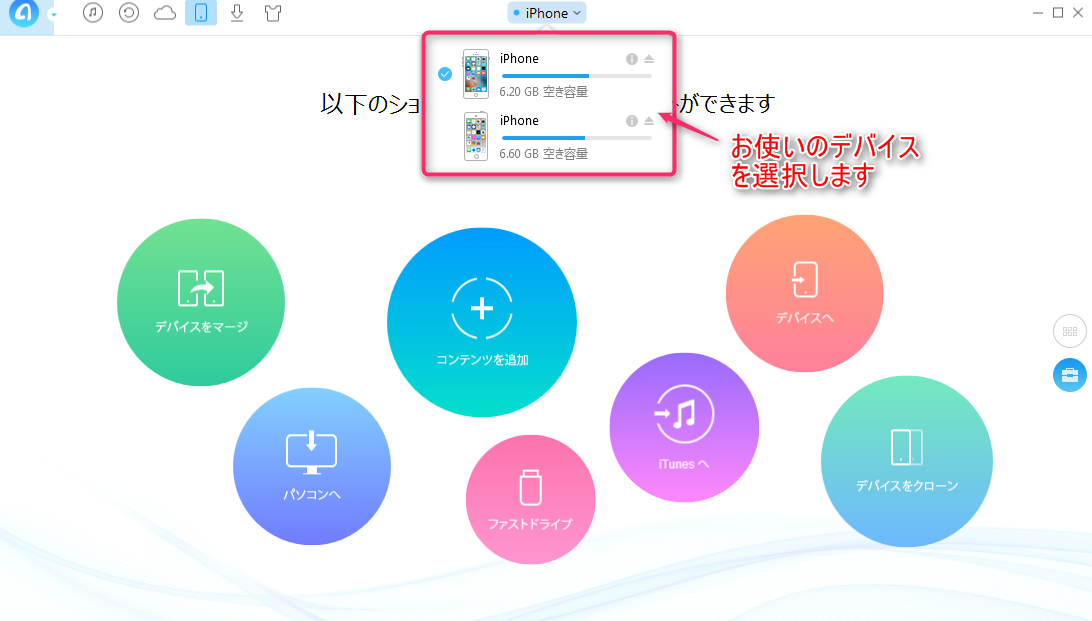Open the media download icon
Image resolution: width=1092 pixels, height=621 pixels.
point(237,13)
